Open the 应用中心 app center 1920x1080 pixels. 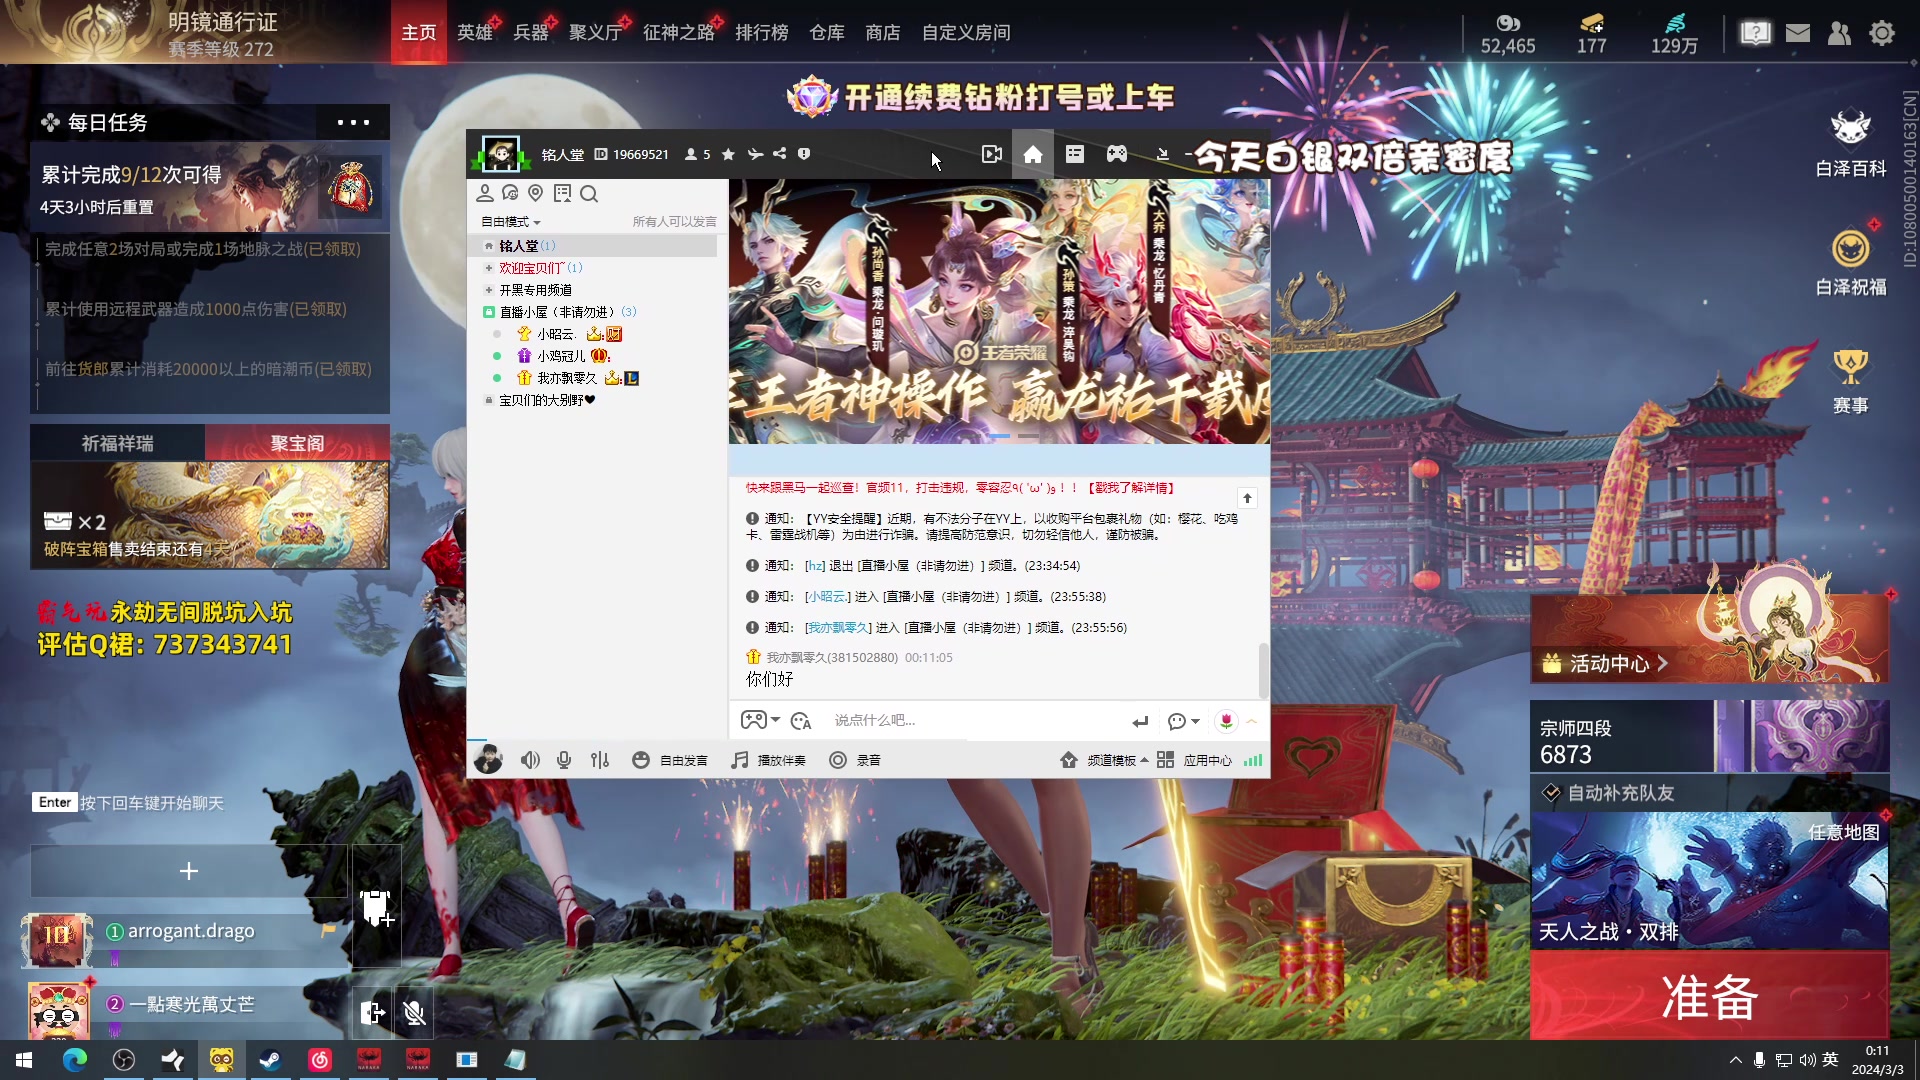point(1194,760)
